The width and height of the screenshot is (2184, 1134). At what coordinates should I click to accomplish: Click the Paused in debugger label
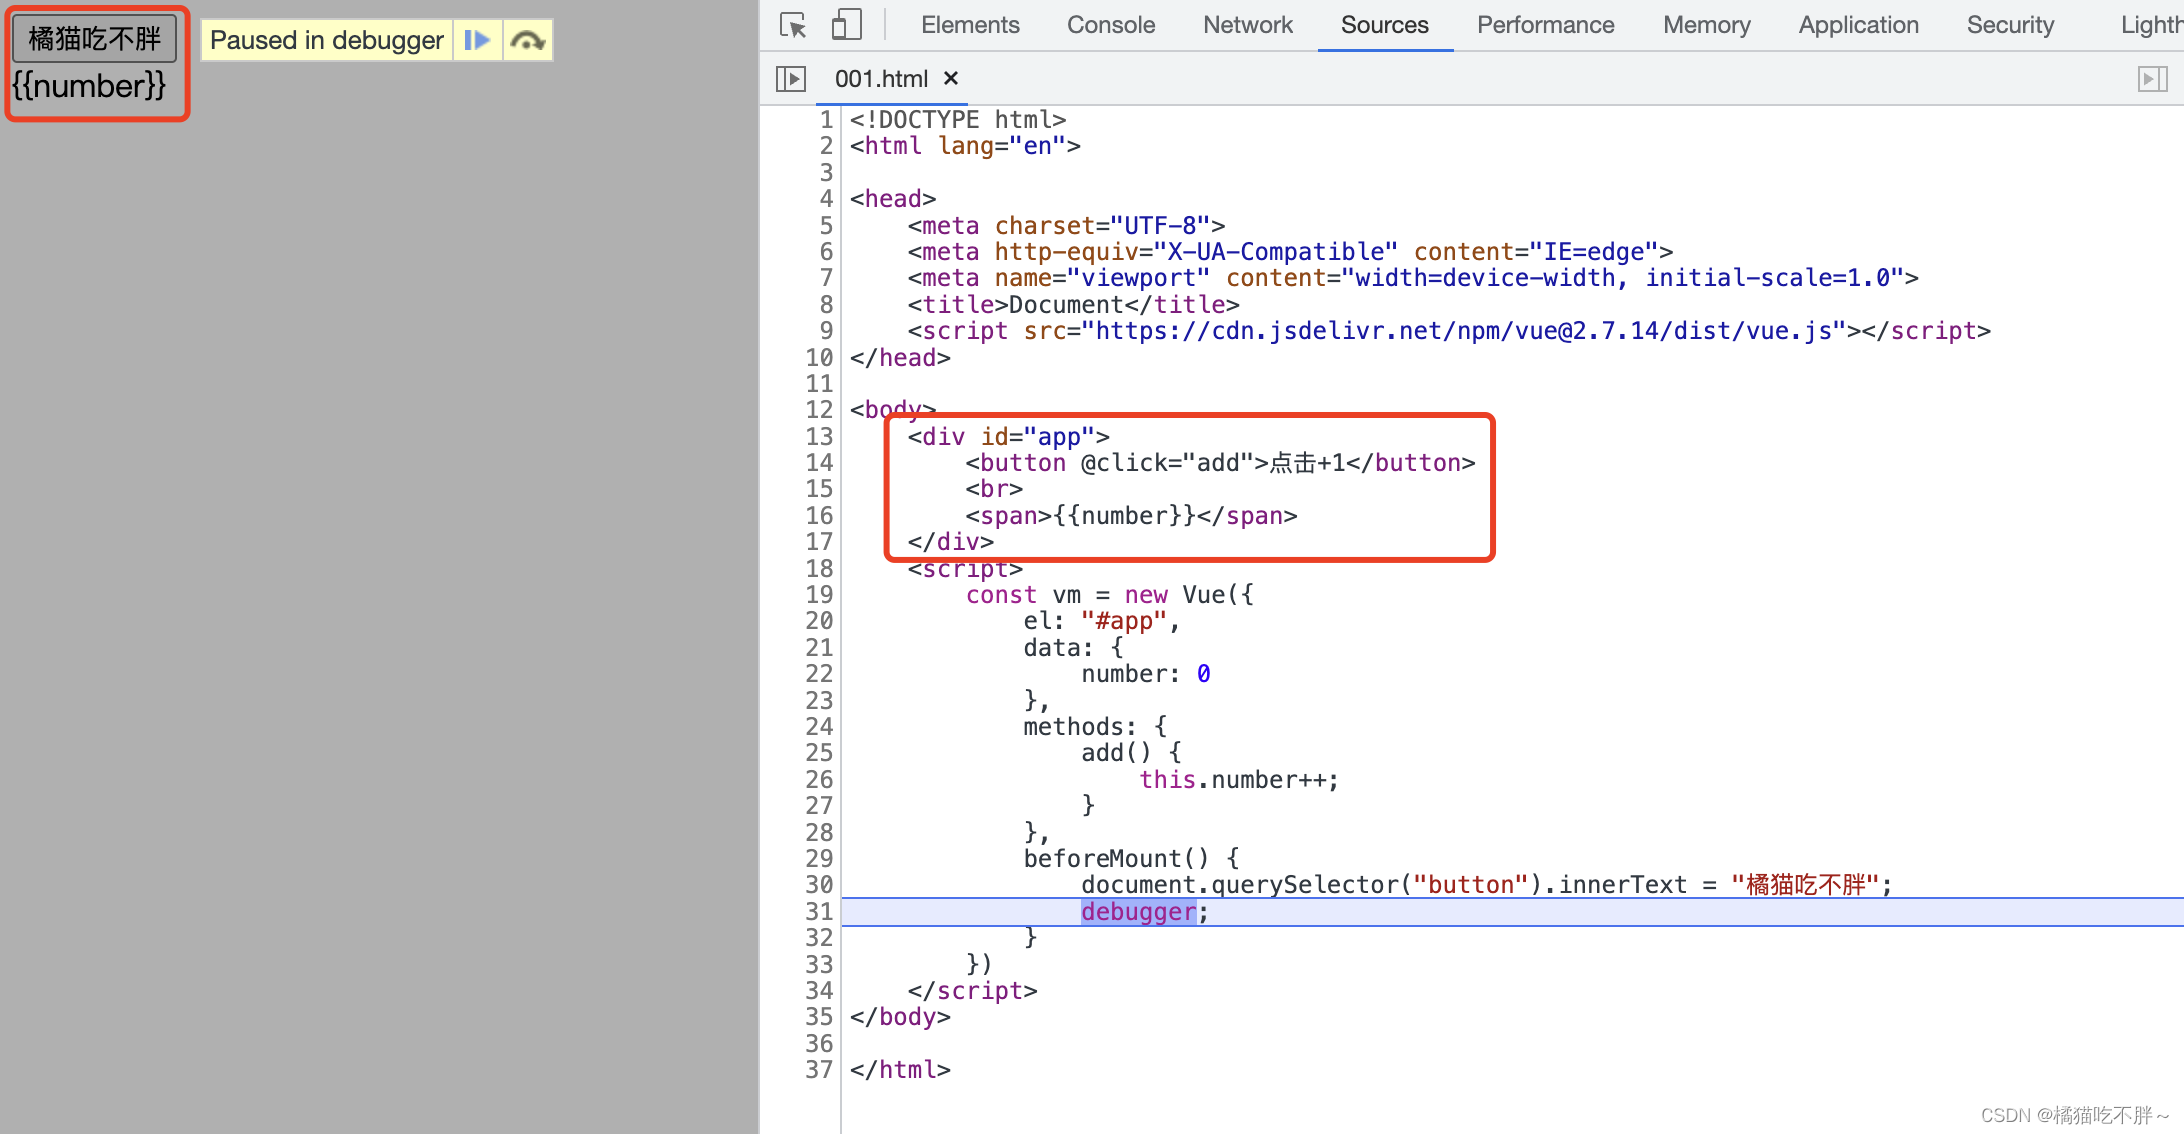(326, 40)
